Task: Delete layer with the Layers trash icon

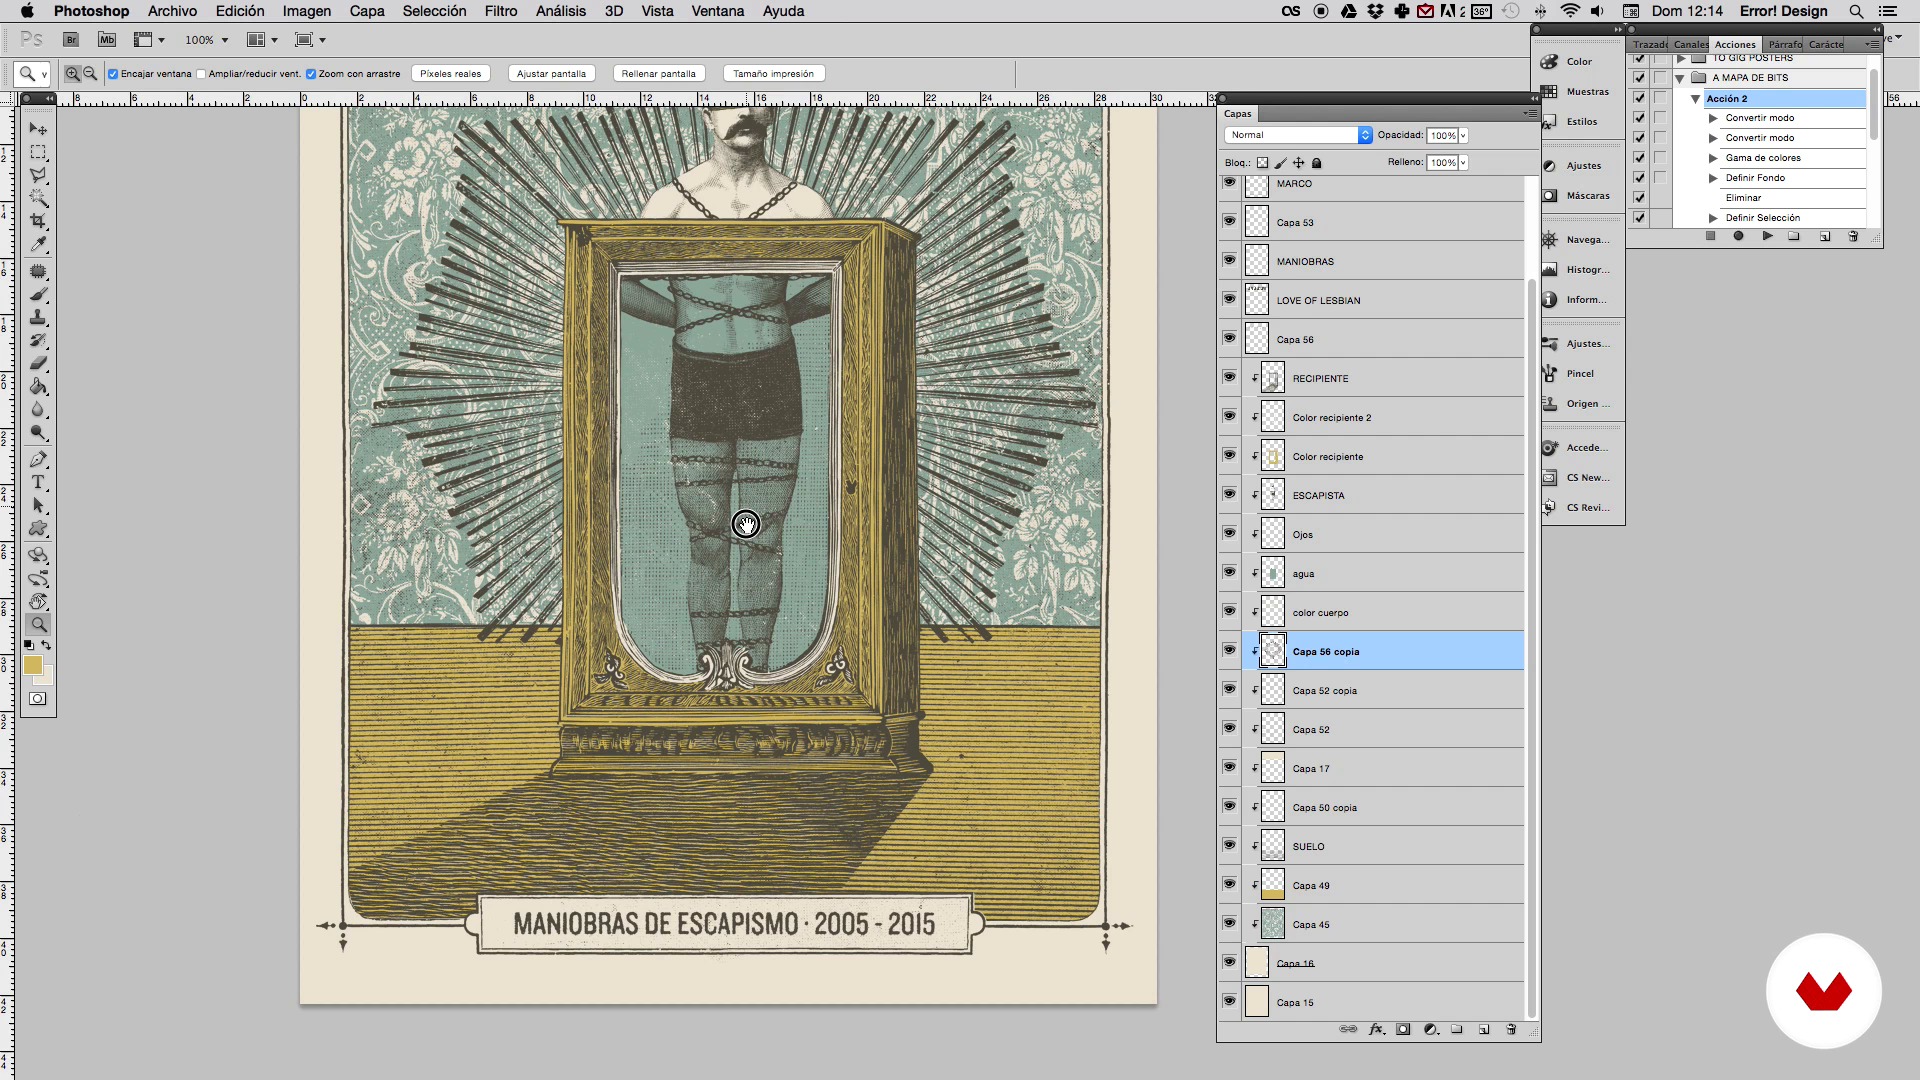Action: [1511, 1029]
